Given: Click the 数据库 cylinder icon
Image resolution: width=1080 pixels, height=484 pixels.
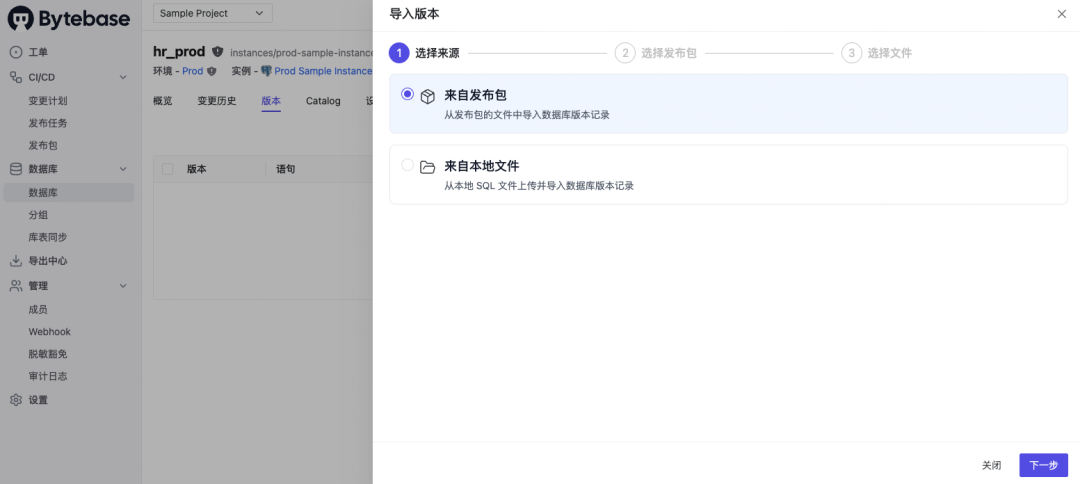Looking at the screenshot, I should click(x=16, y=169).
